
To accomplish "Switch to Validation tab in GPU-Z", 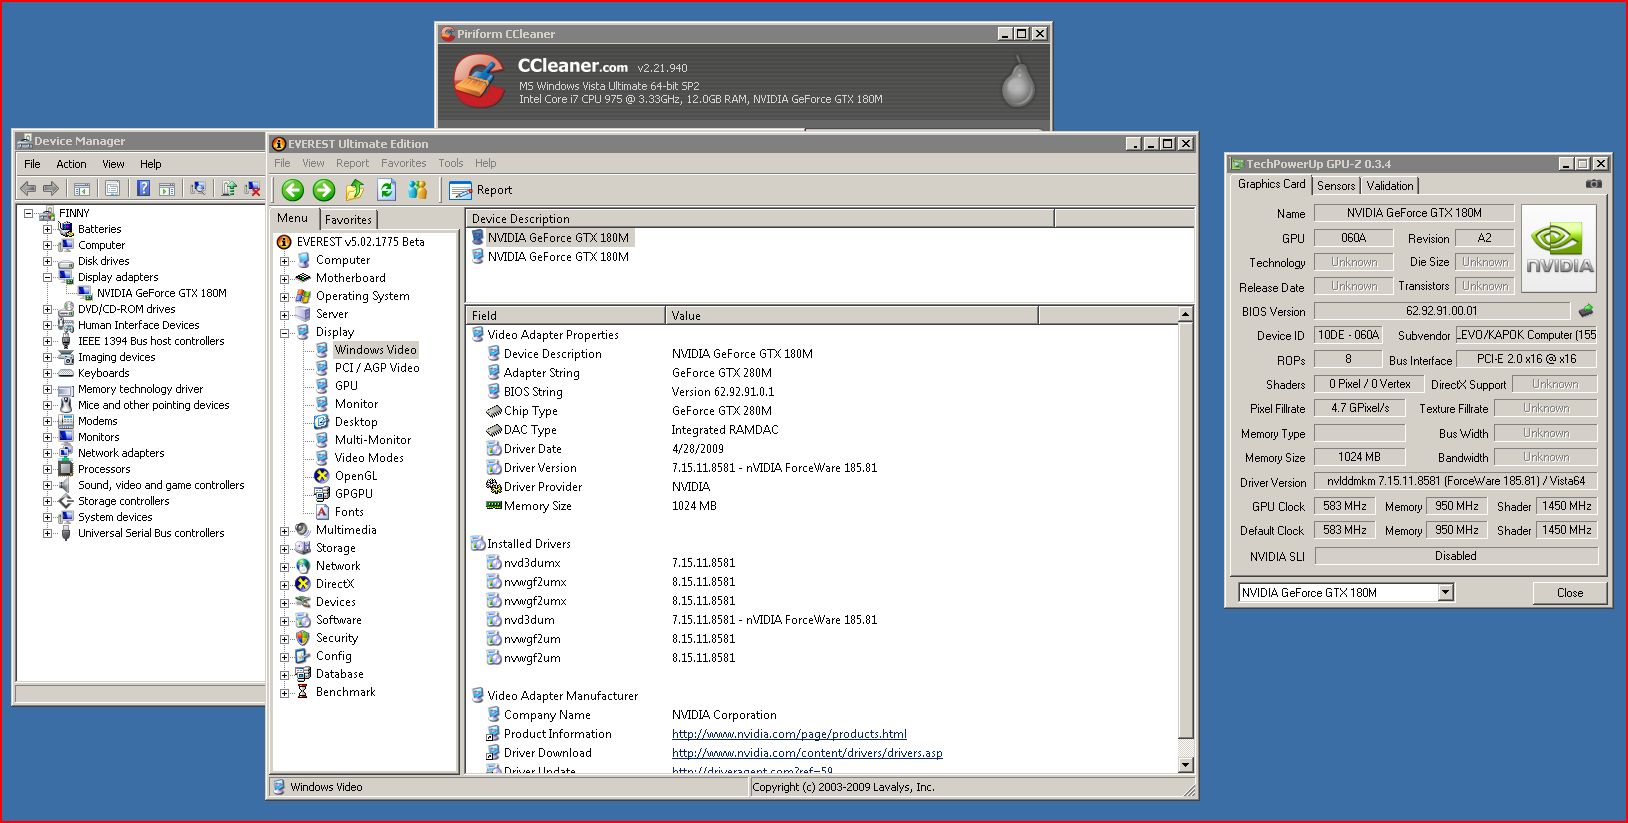I will click(x=1390, y=186).
